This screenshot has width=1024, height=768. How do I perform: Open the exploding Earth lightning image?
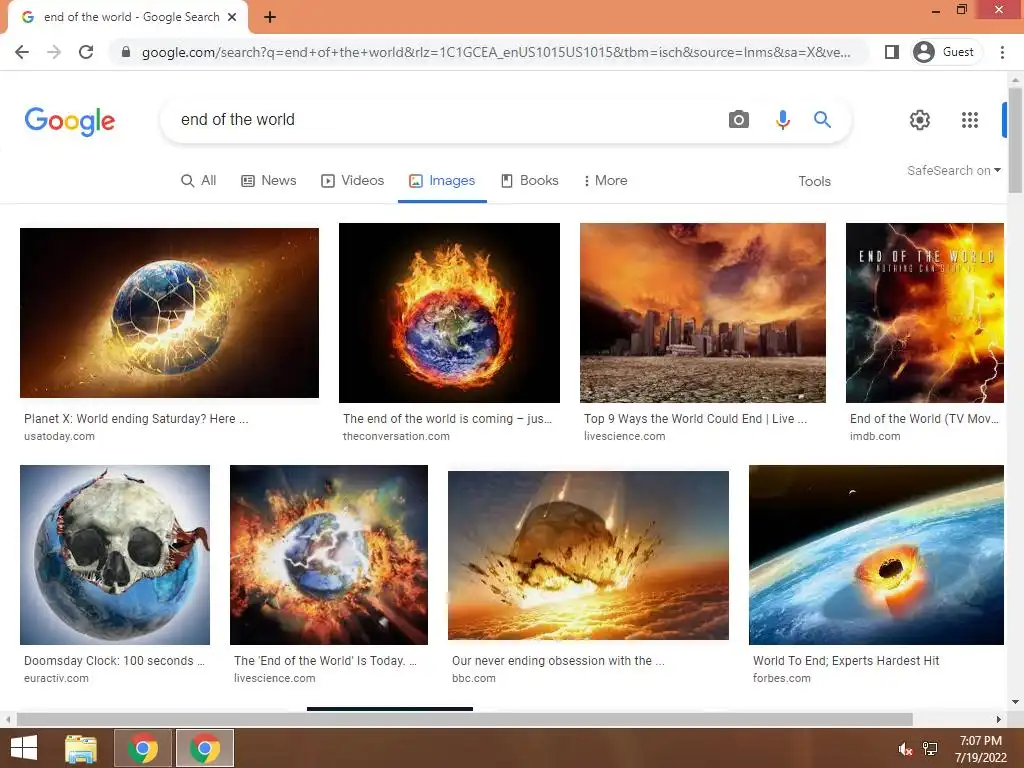(328, 554)
